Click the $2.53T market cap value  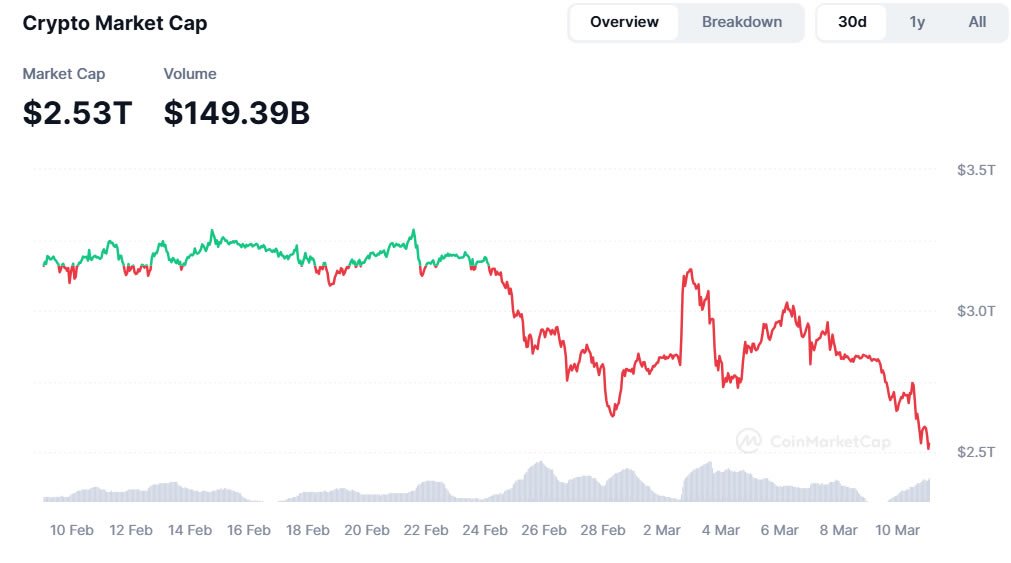click(x=77, y=113)
